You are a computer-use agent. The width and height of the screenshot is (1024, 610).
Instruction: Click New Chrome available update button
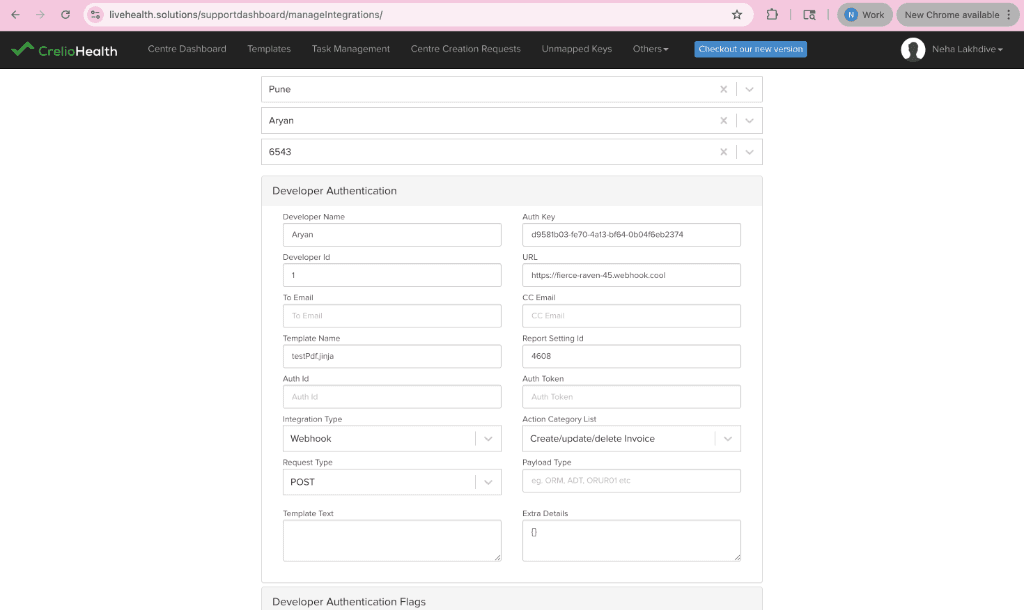952,14
